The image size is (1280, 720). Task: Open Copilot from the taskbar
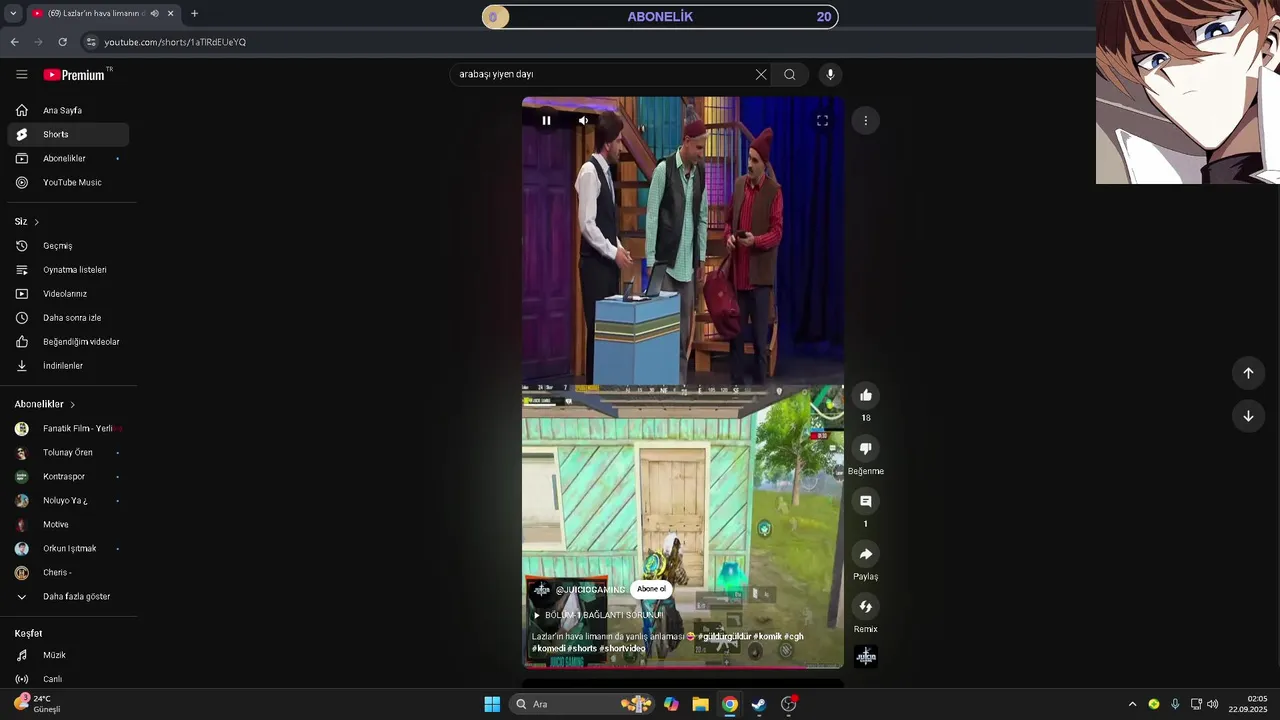click(x=671, y=704)
